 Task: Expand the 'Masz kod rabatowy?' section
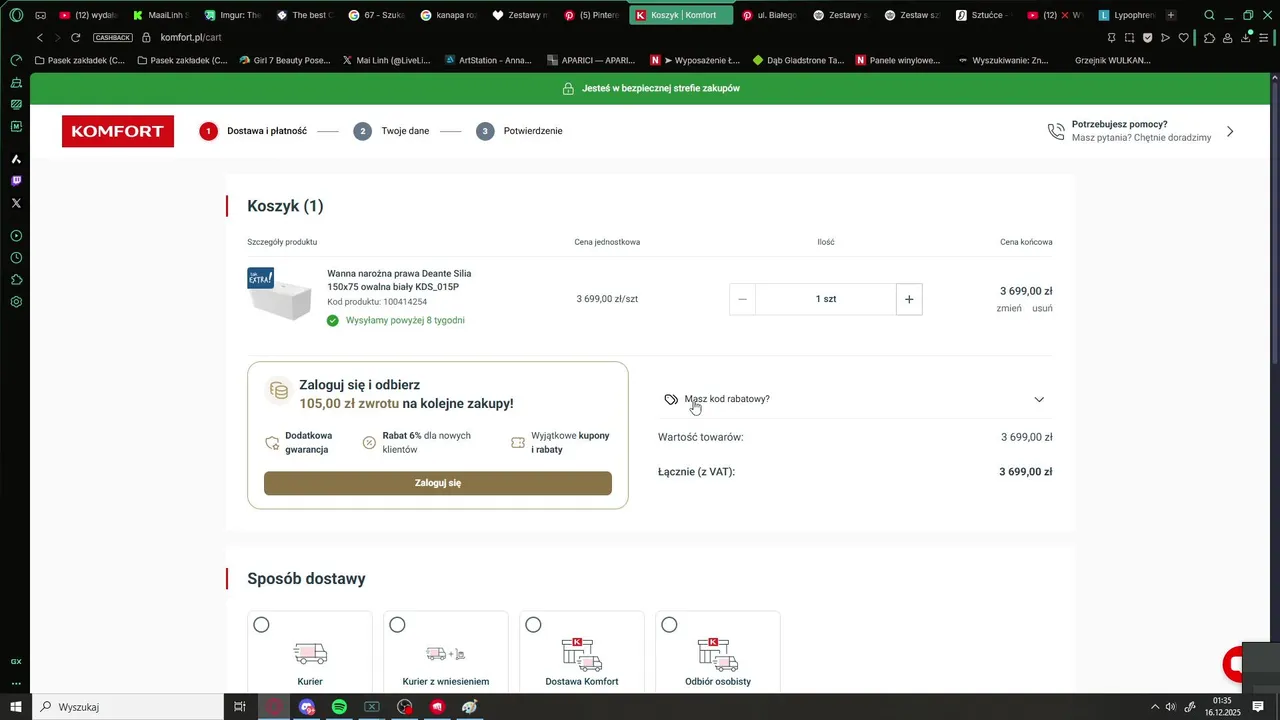855,399
